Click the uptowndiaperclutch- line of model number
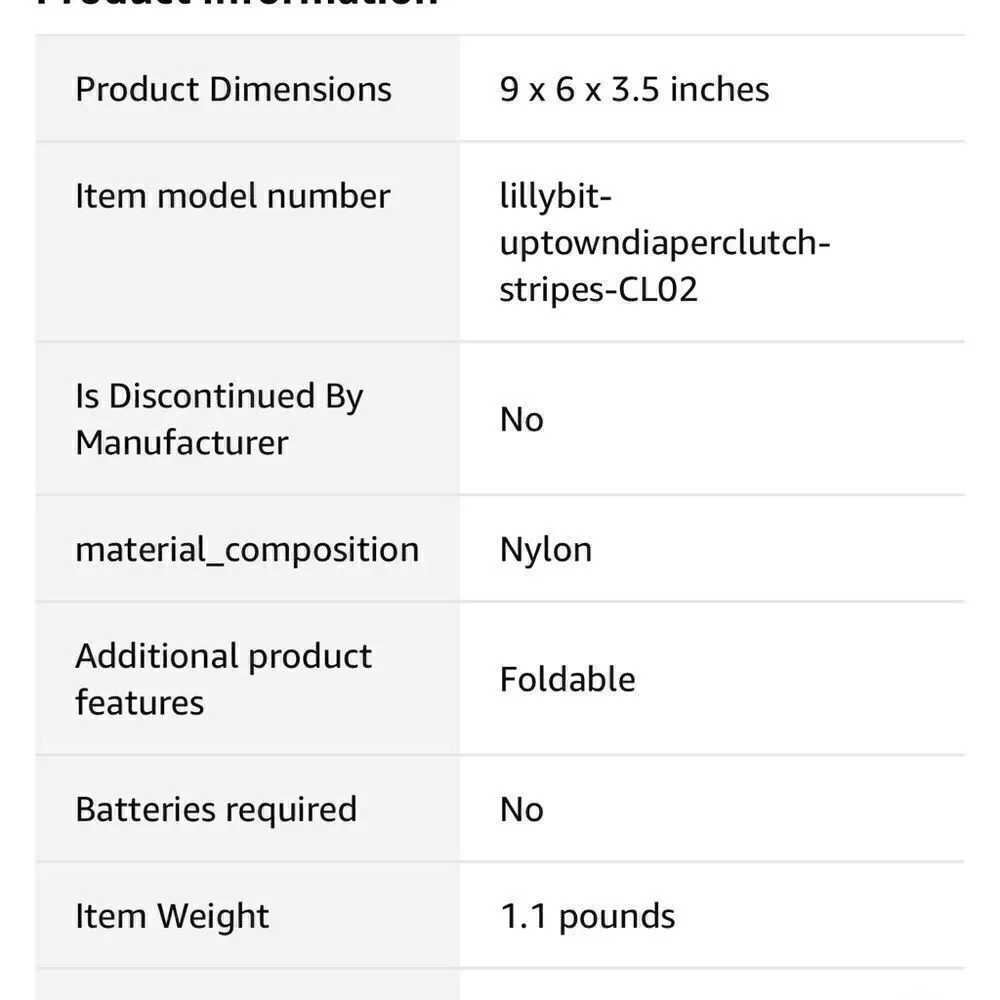This screenshot has width=1000, height=1000. 665,243
